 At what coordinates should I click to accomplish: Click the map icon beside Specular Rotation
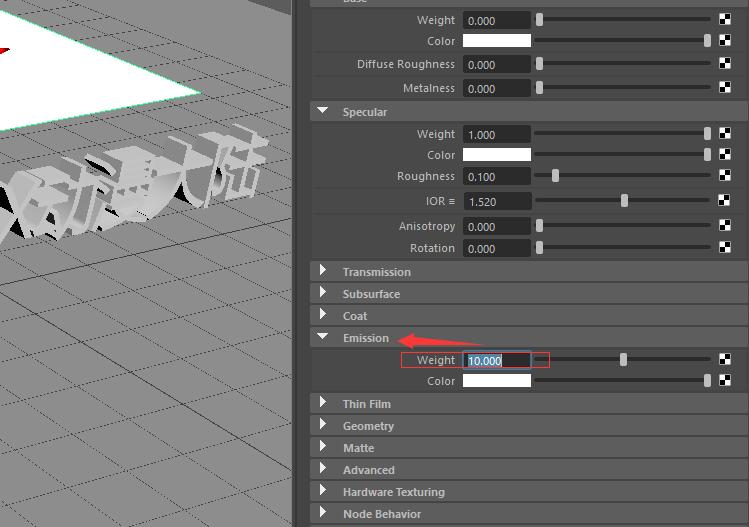point(725,248)
